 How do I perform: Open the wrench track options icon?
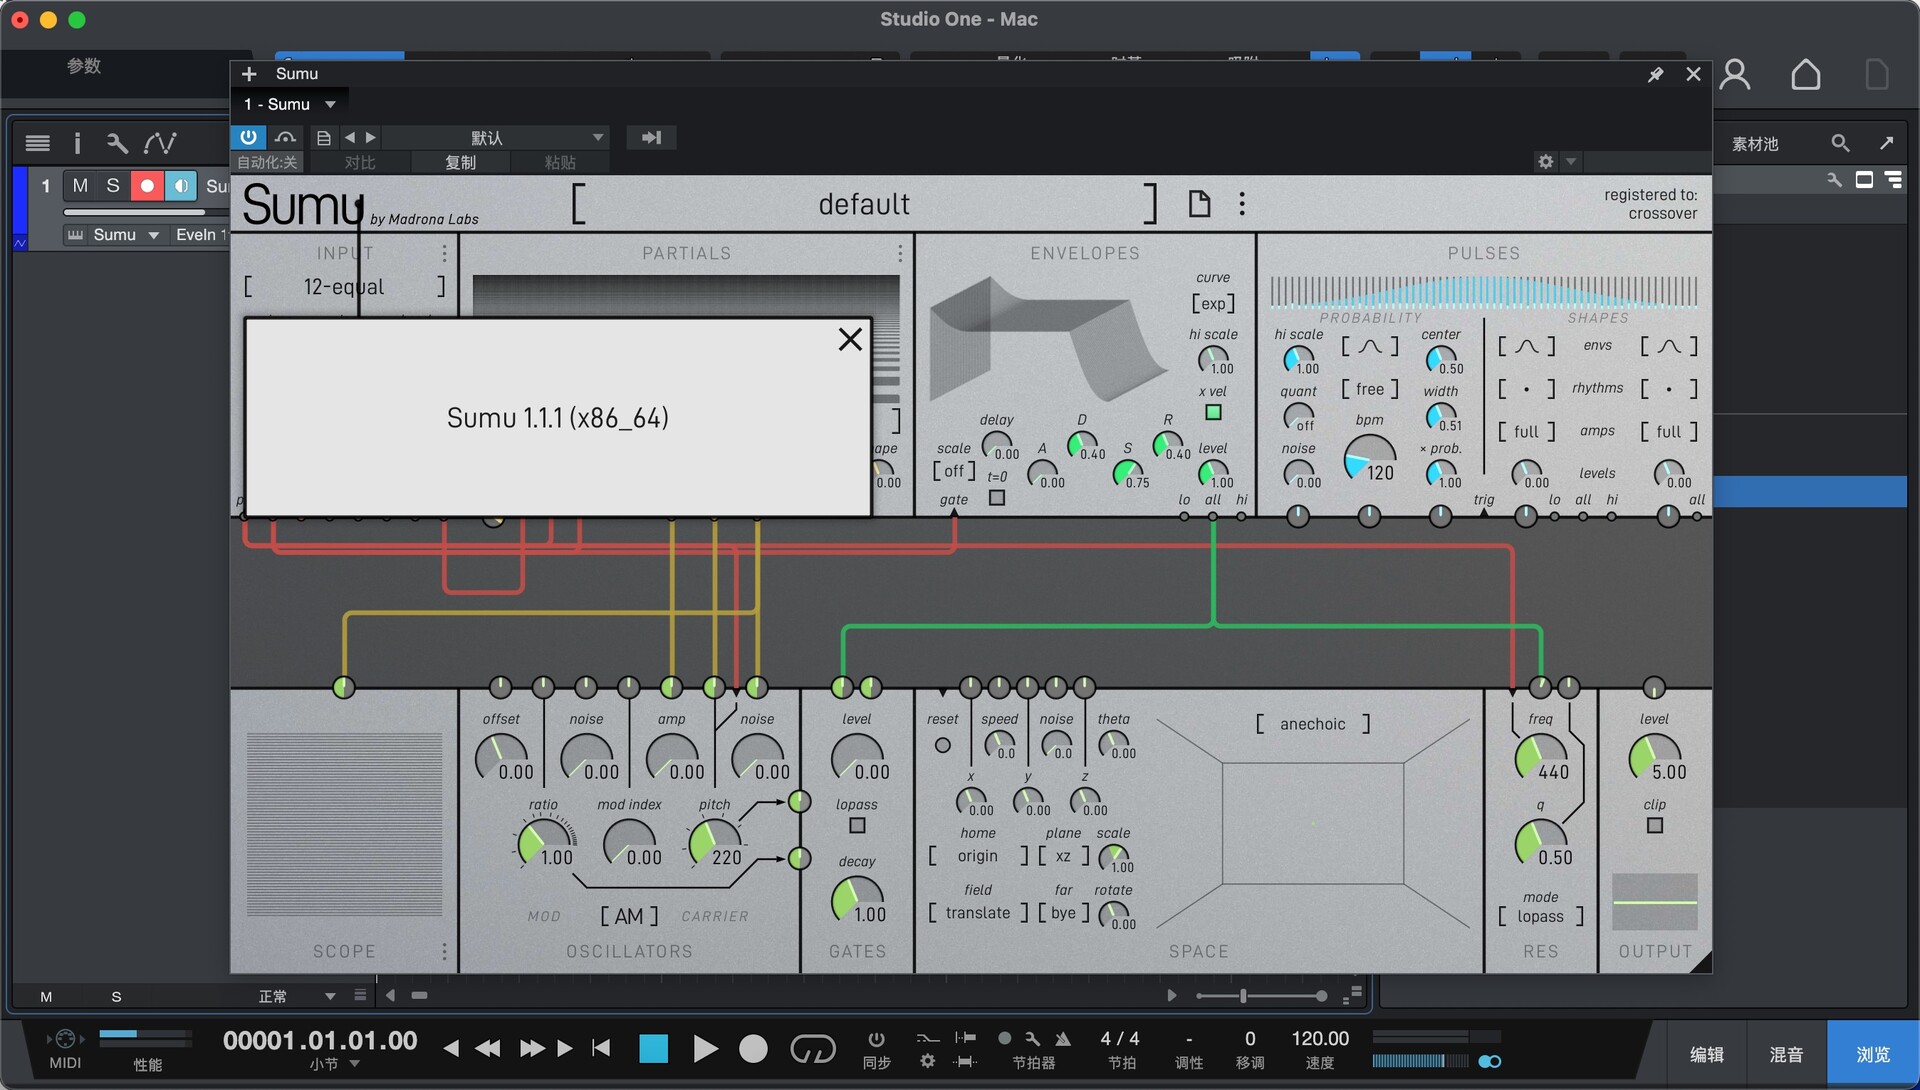pyautogui.click(x=117, y=143)
